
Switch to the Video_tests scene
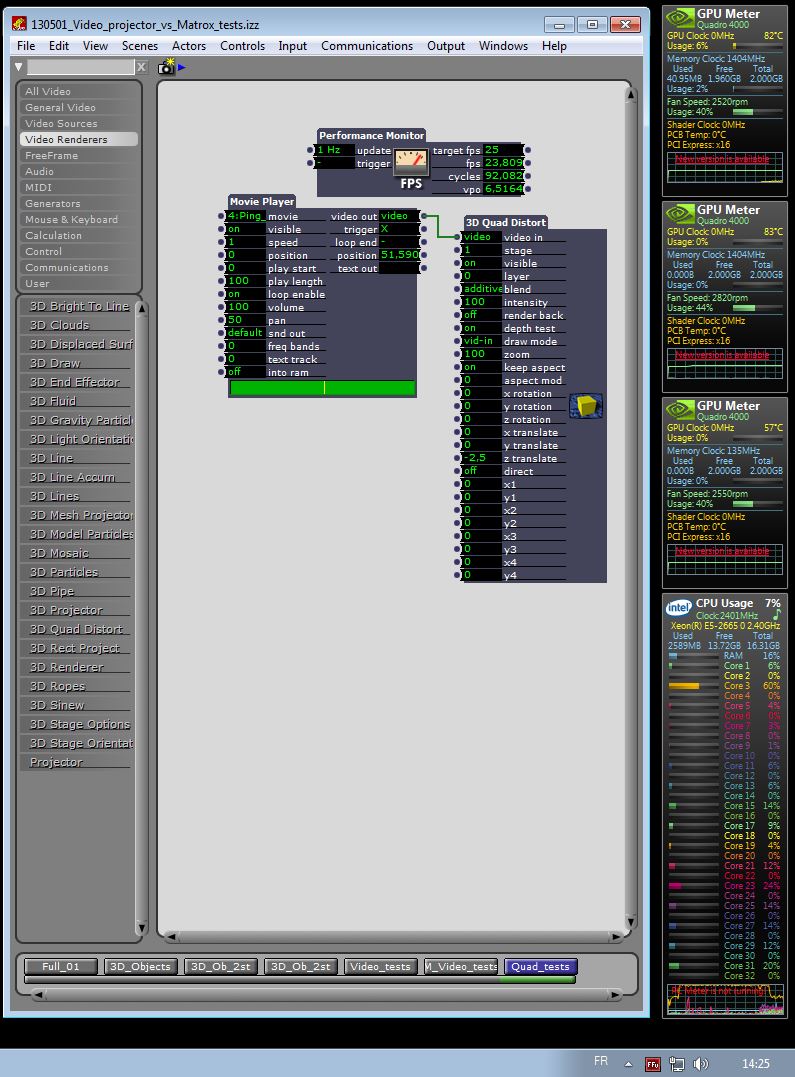(380, 966)
